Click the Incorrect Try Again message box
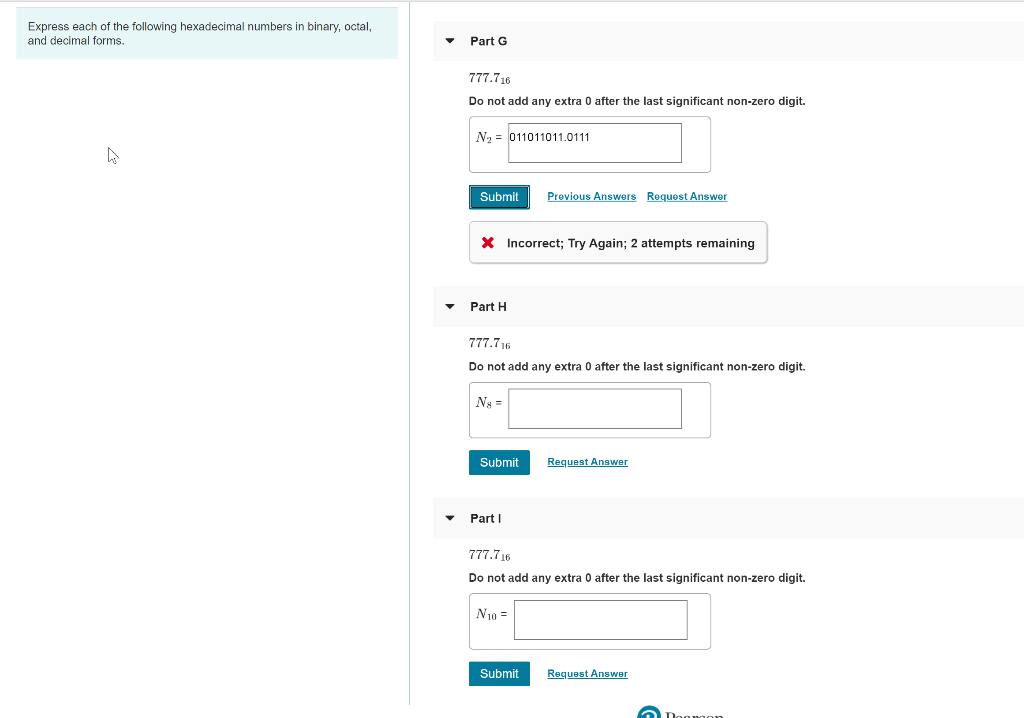Viewport: 1024px width, 718px height. (617, 242)
